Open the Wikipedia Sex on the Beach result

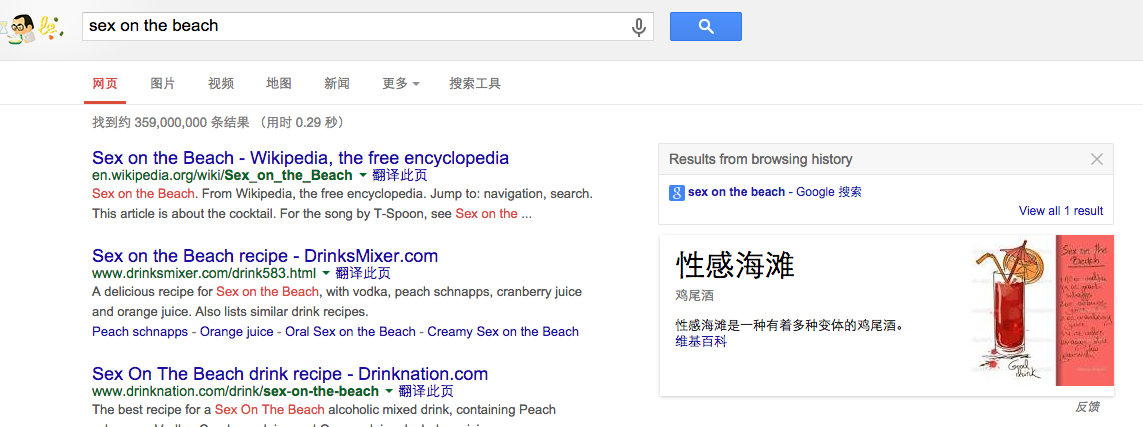pyautogui.click(x=300, y=158)
